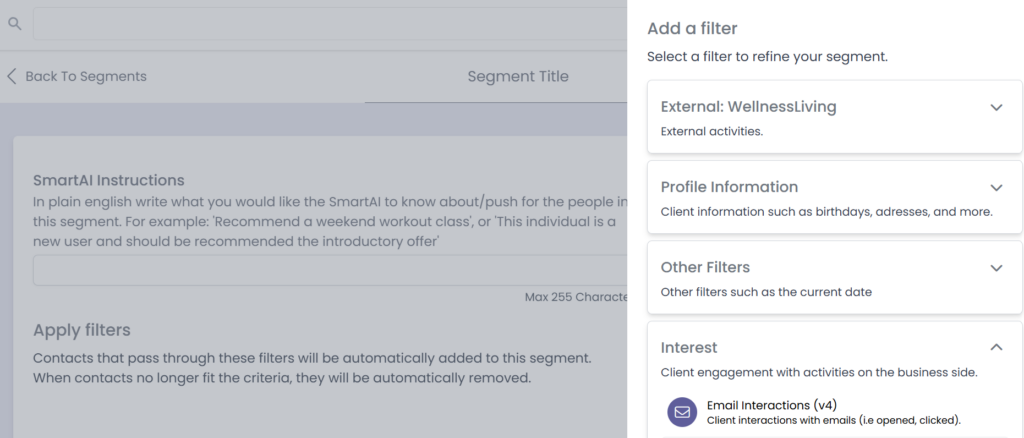Expand Profile Information using its chevron
Viewport: 1024px width, 438px height.
996,187
